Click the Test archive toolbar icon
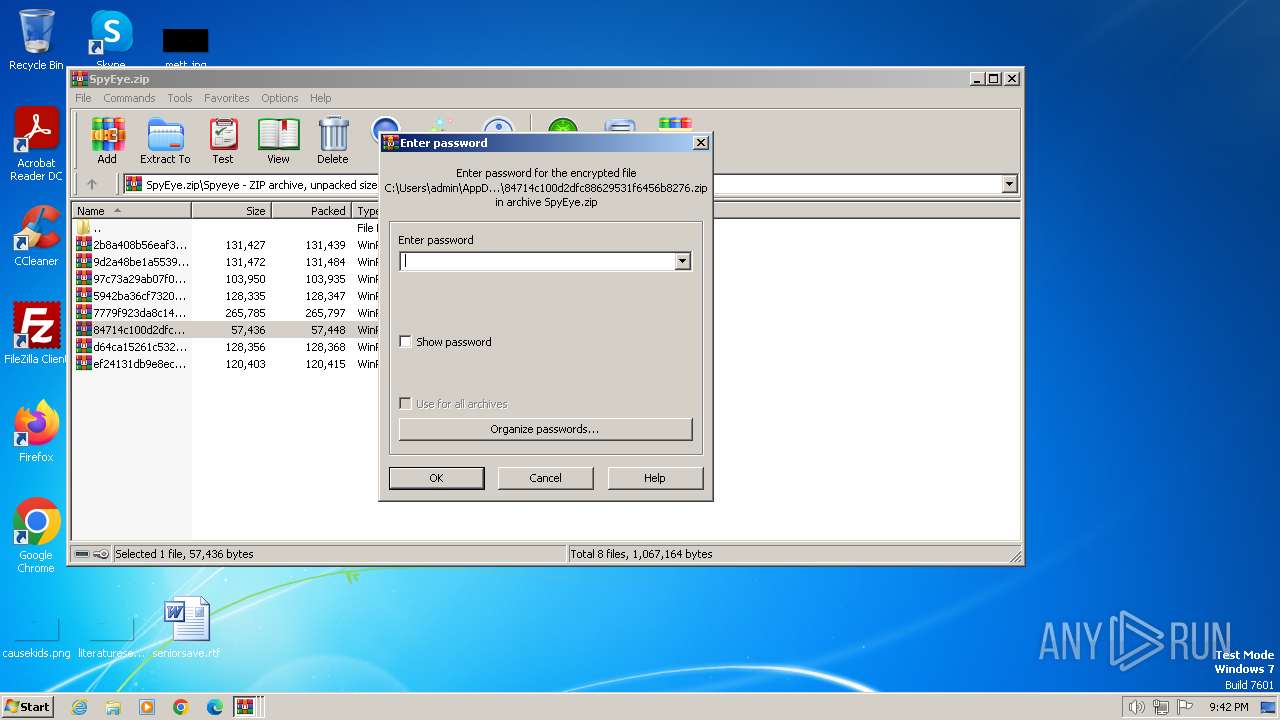The height and width of the screenshot is (720, 1280). [223, 140]
